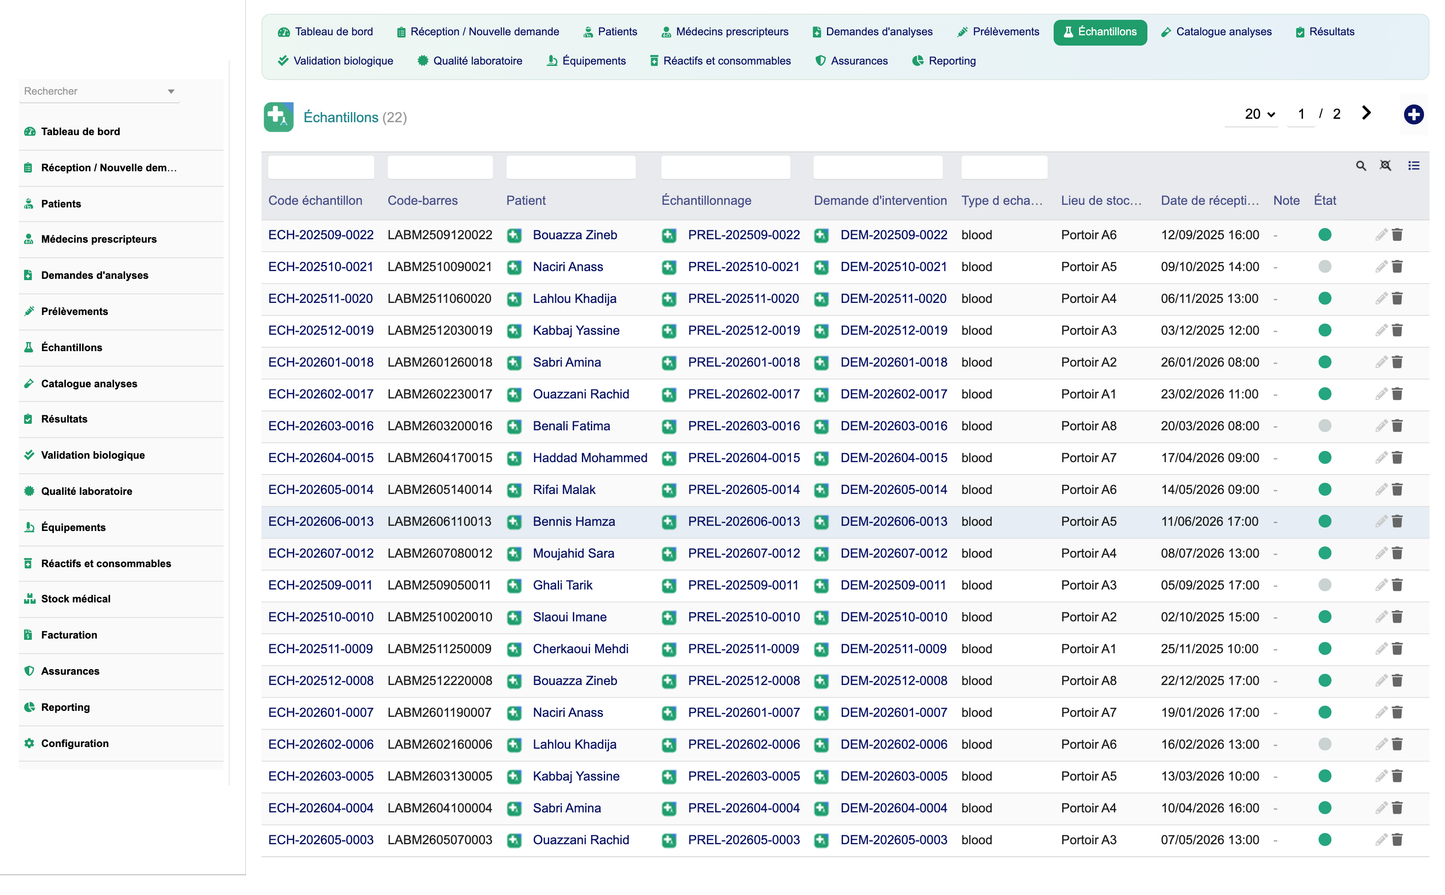This screenshot has height=895, width=1445.
Task: Sort by Date de récepti… column header
Action: tap(1210, 201)
